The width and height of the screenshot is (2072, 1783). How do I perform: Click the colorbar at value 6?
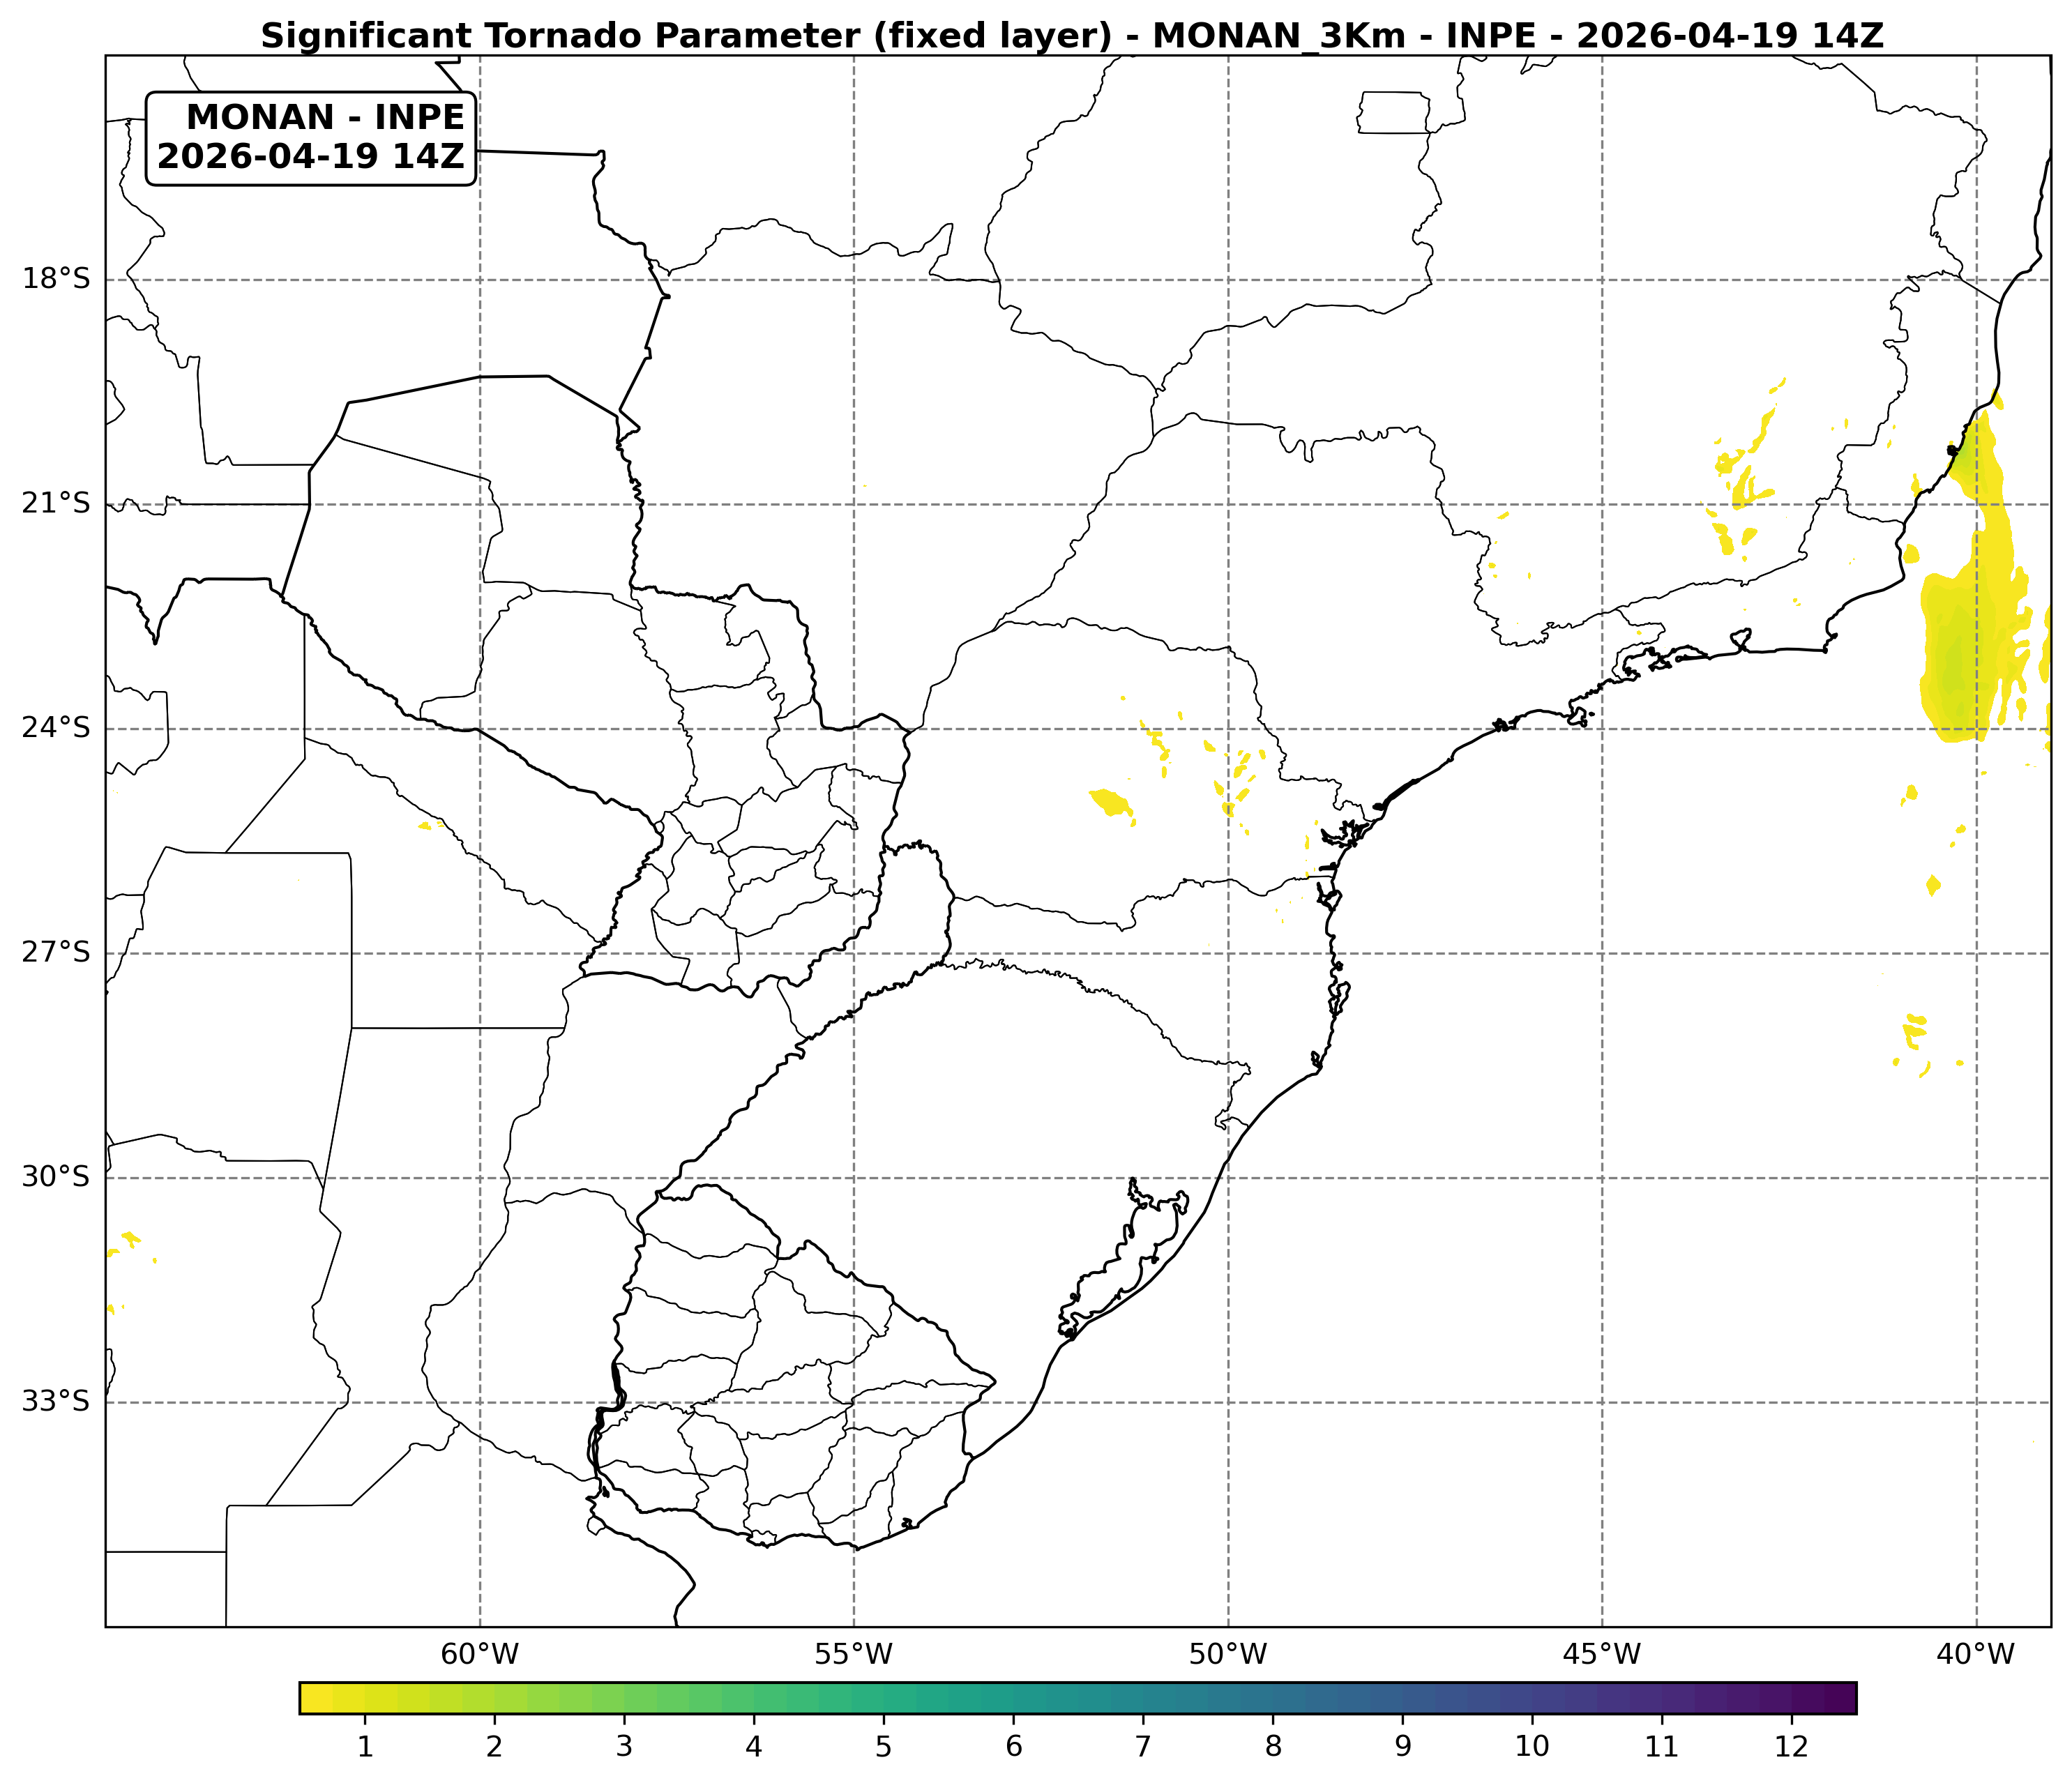[1013, 1698]
